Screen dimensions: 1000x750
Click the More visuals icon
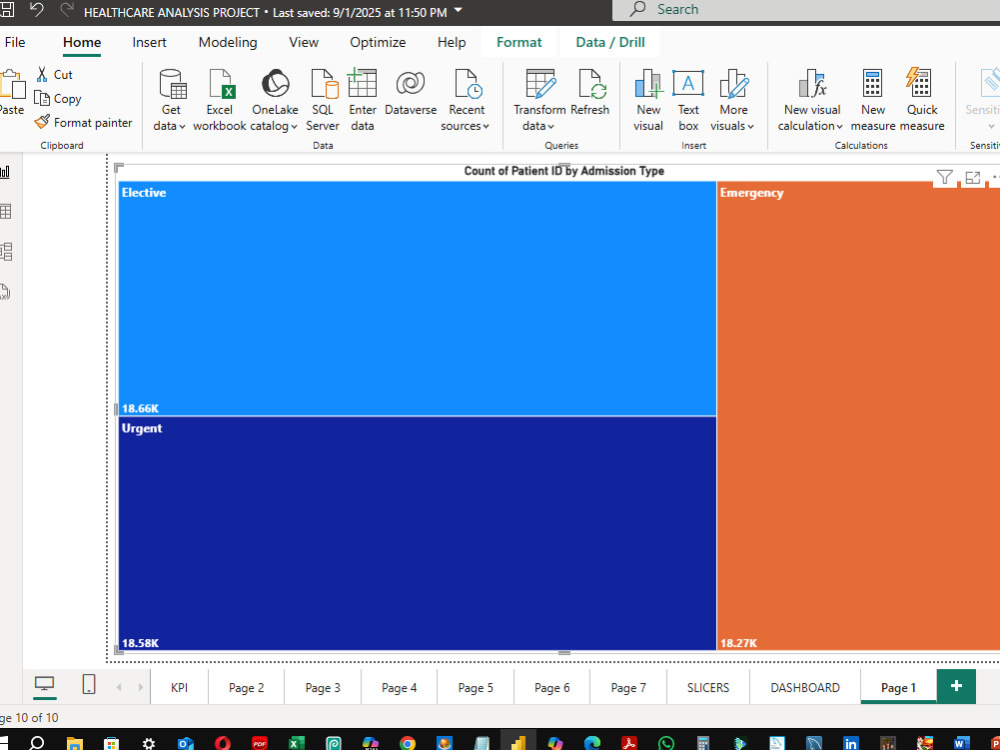click(733, 84)
